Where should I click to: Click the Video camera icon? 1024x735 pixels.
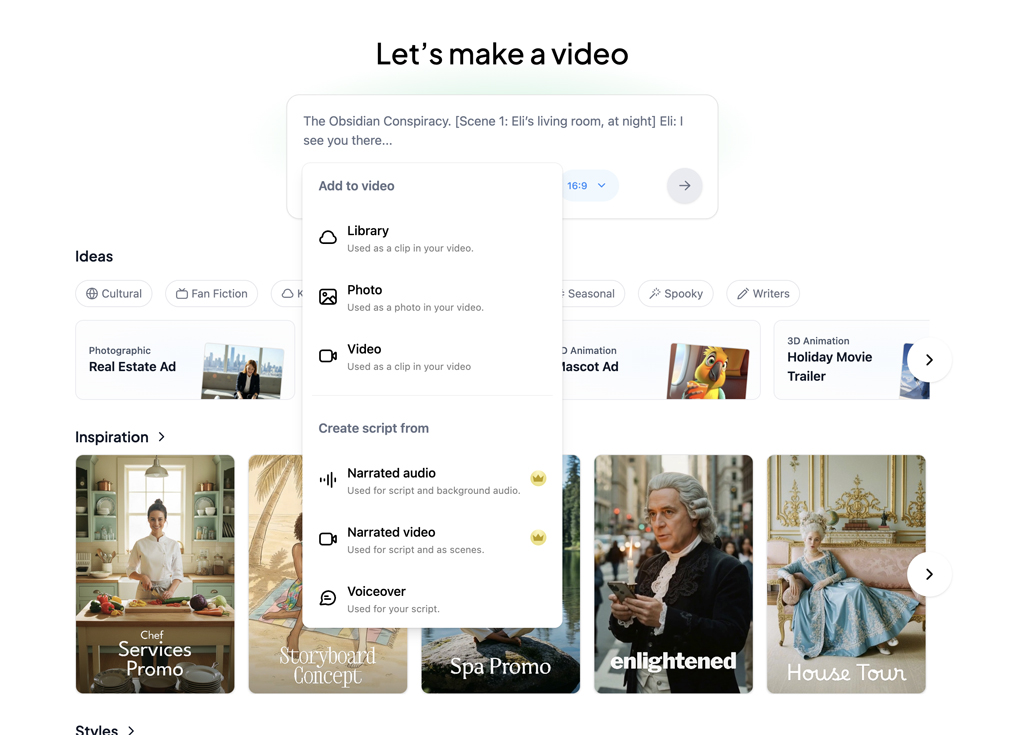(328, 356)
